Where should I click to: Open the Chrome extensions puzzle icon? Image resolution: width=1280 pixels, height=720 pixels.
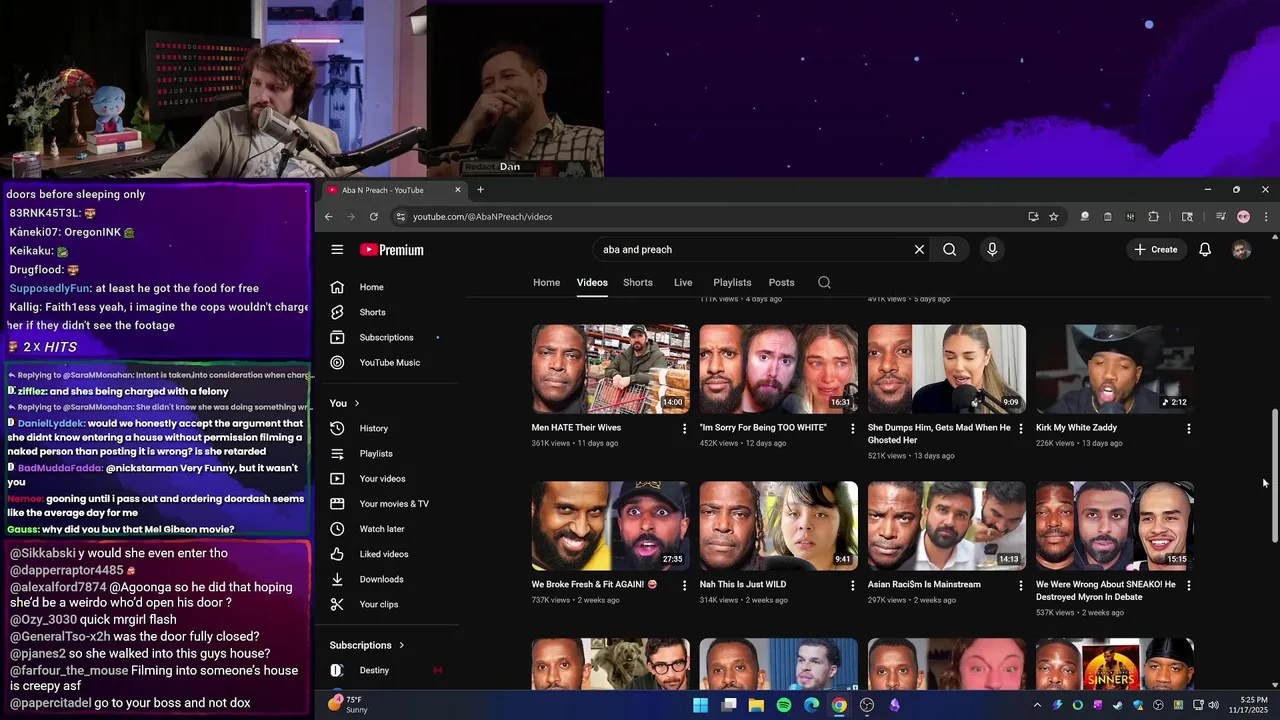tap(1153, 217)
